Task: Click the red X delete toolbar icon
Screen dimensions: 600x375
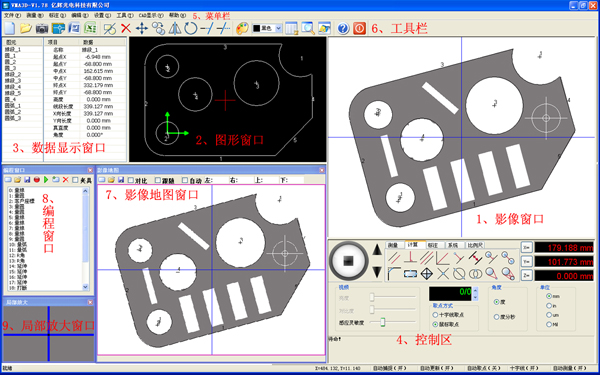Action: [126, 28]
